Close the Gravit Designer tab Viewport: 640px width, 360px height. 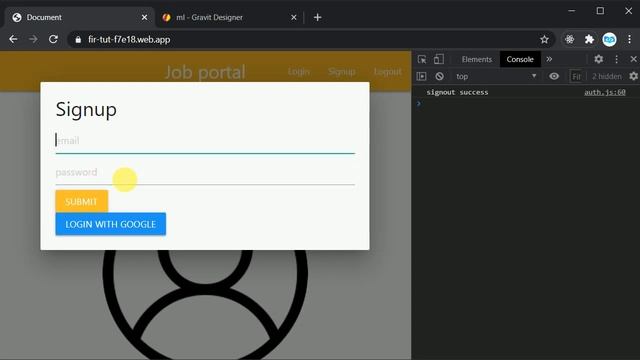point(293,17)
